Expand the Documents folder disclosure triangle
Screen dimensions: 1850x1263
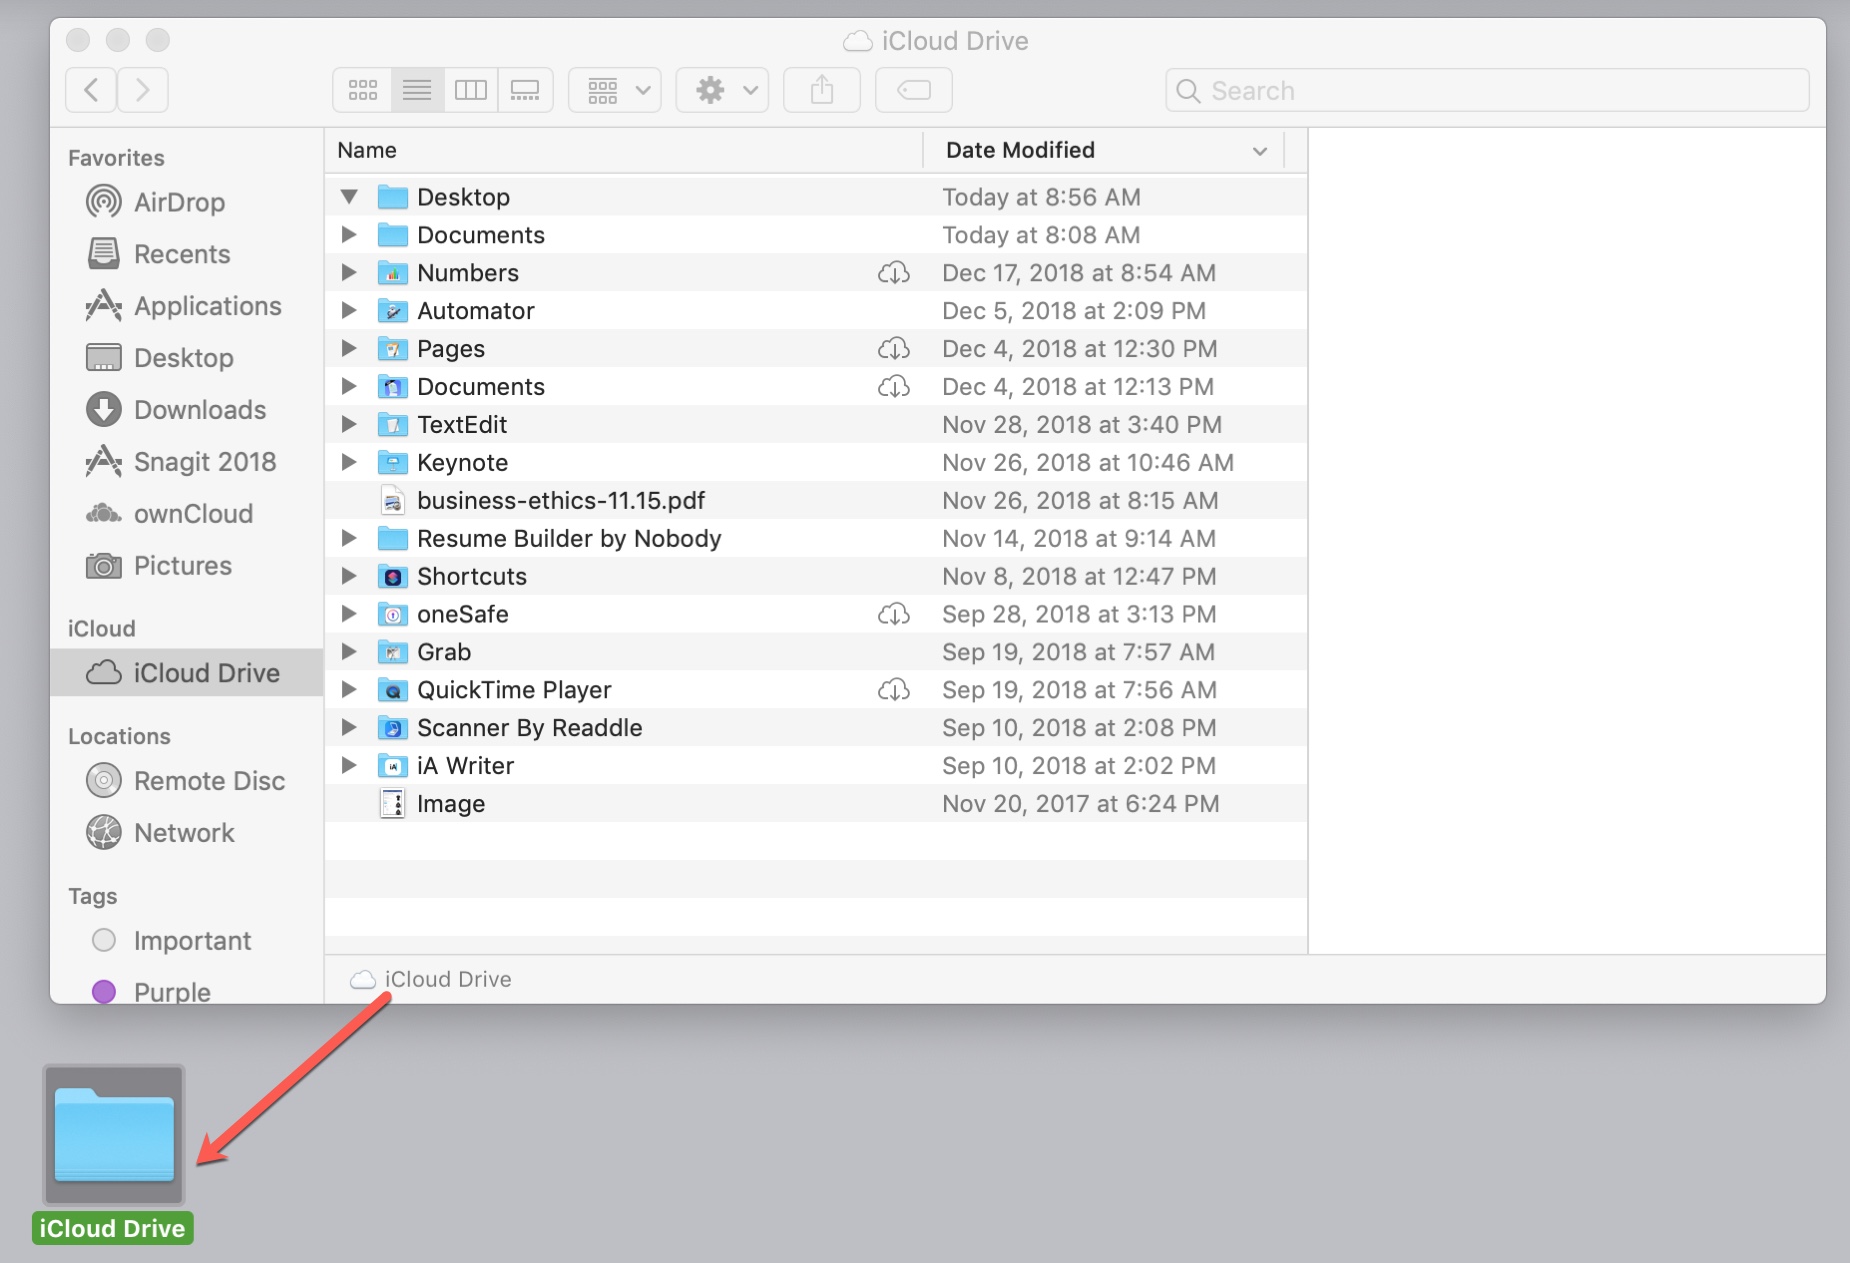coord(349,234)
